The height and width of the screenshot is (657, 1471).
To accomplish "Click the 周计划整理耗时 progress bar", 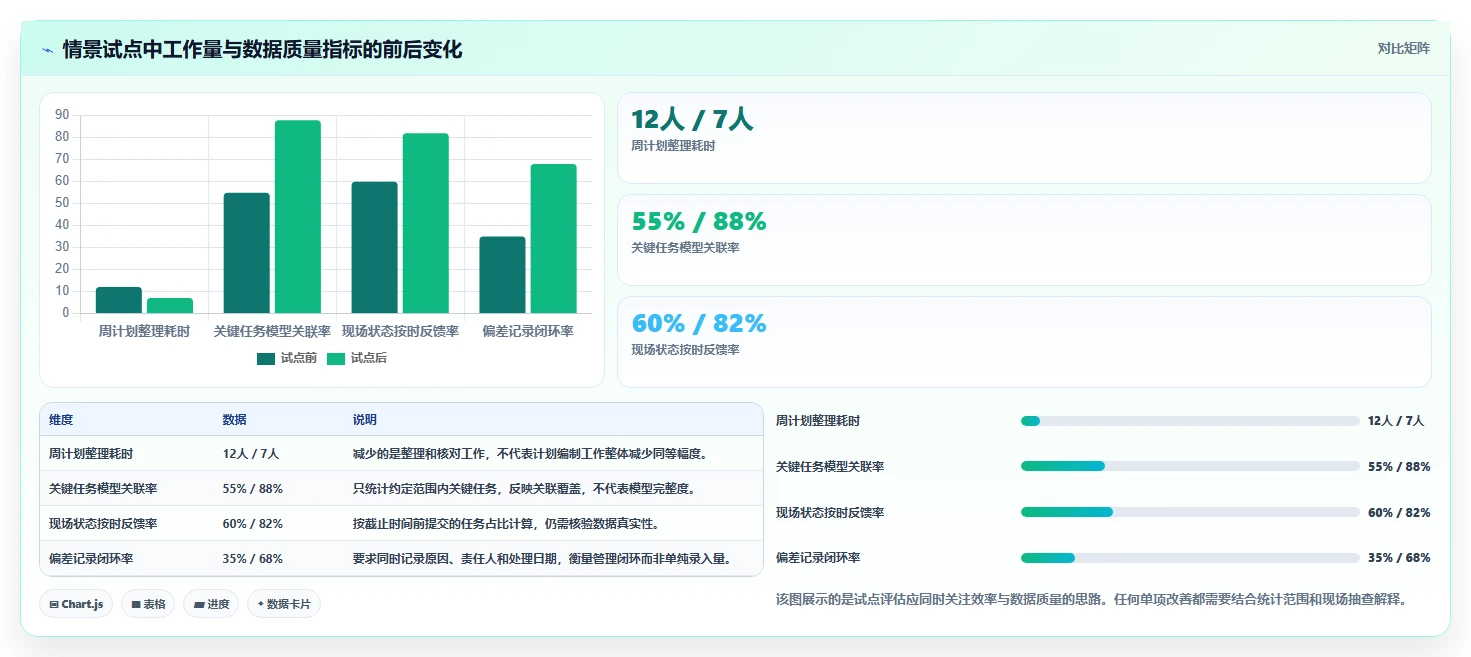I will [x=1190, y=421].
